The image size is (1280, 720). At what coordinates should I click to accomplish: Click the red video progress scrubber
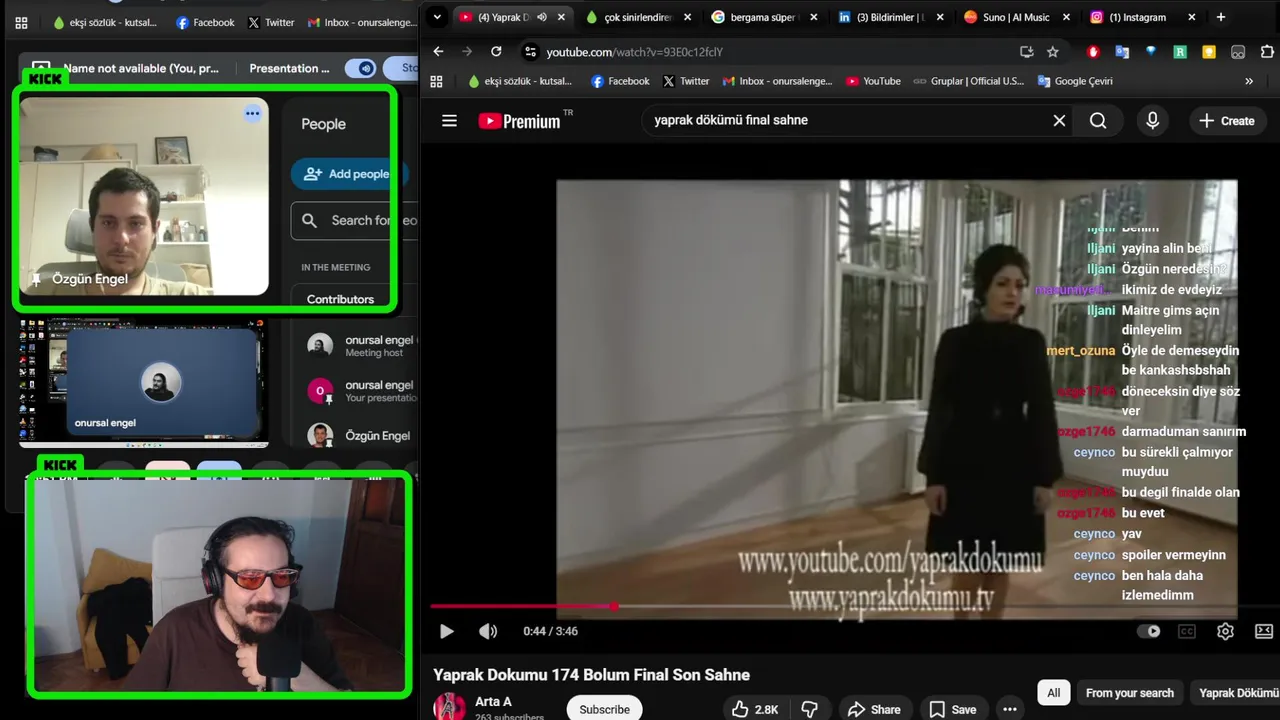coord(613,606)
